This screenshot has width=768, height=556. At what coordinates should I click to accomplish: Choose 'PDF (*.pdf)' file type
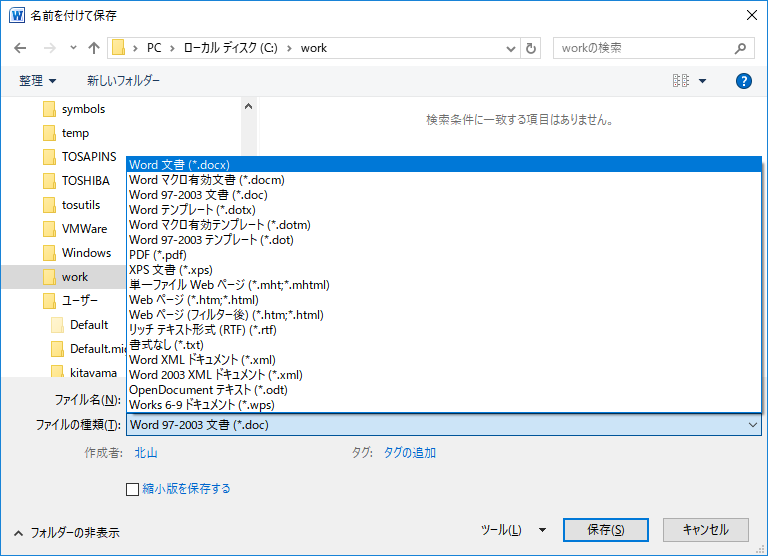click(443, 255)
